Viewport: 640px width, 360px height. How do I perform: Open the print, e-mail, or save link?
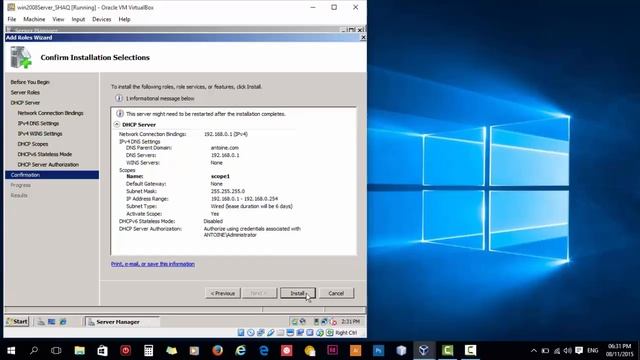153,264
